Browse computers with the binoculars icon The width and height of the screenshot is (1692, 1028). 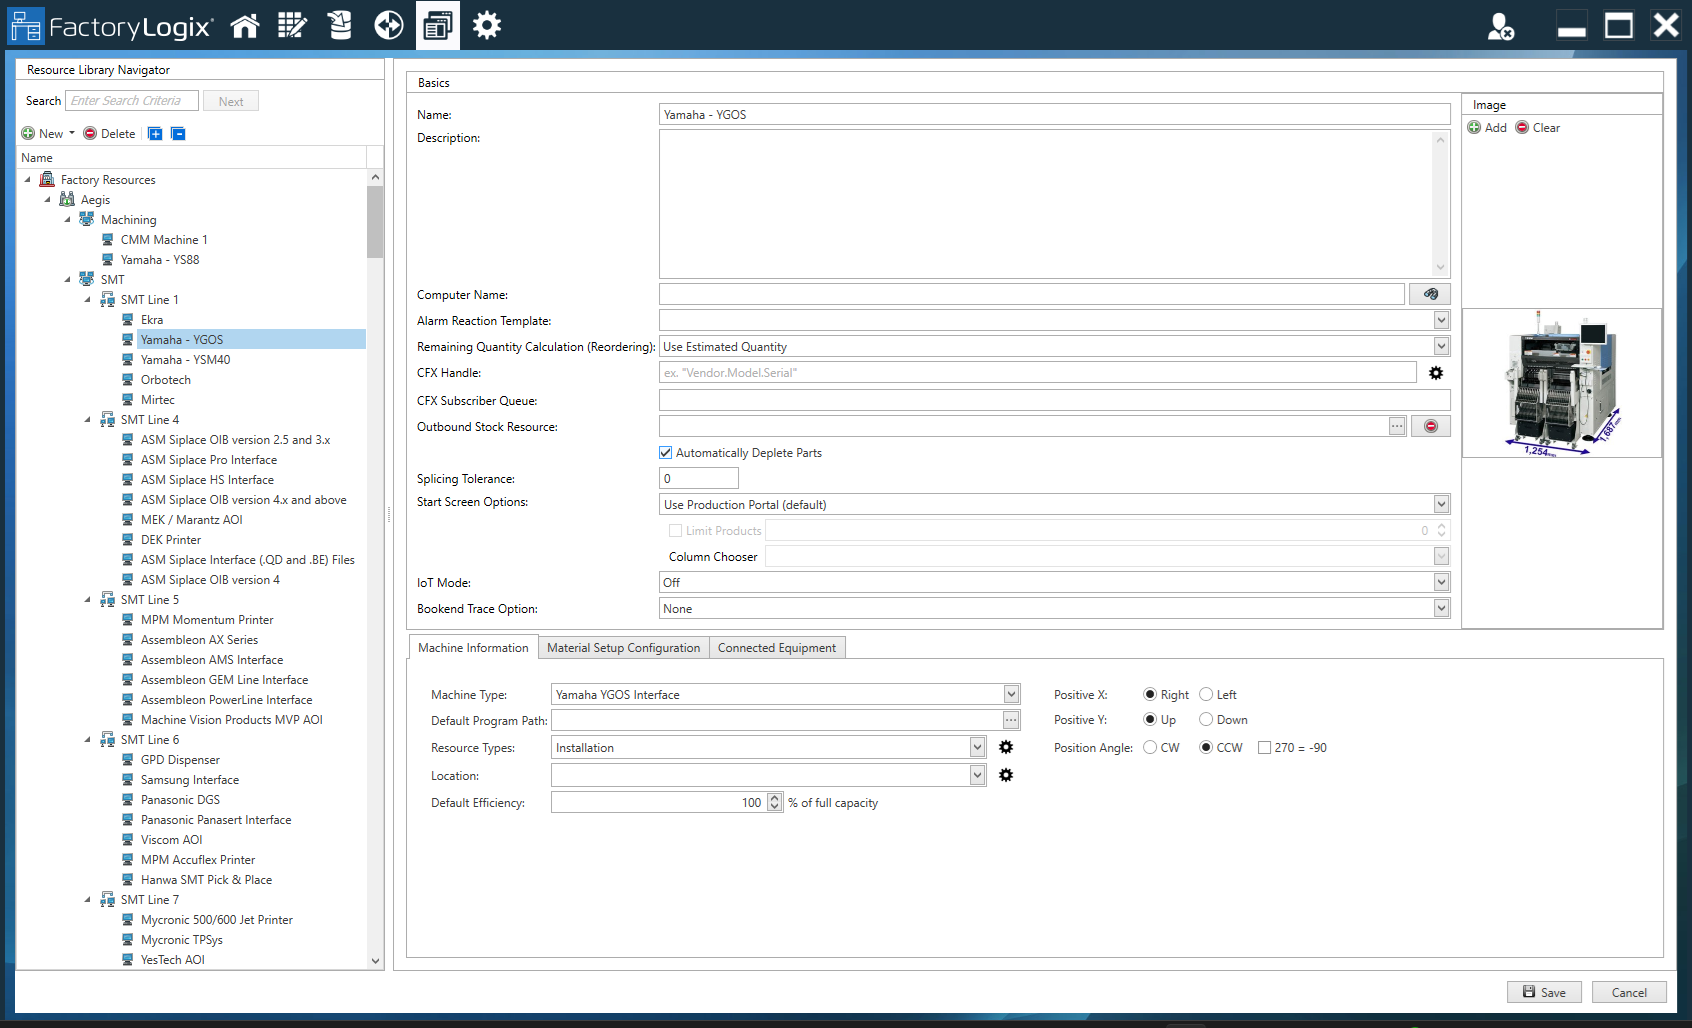coord(1430,293)
